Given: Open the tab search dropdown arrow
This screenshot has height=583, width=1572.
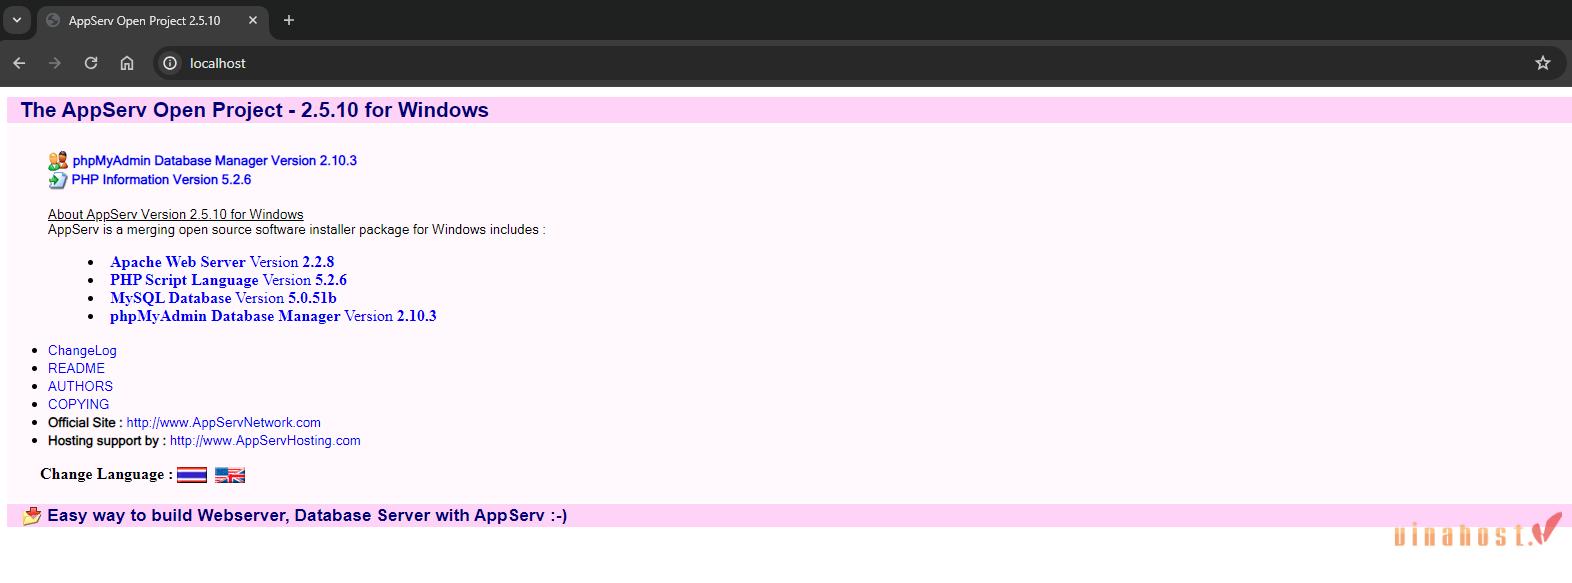Looking at the screenshot, I should [17, 20].
